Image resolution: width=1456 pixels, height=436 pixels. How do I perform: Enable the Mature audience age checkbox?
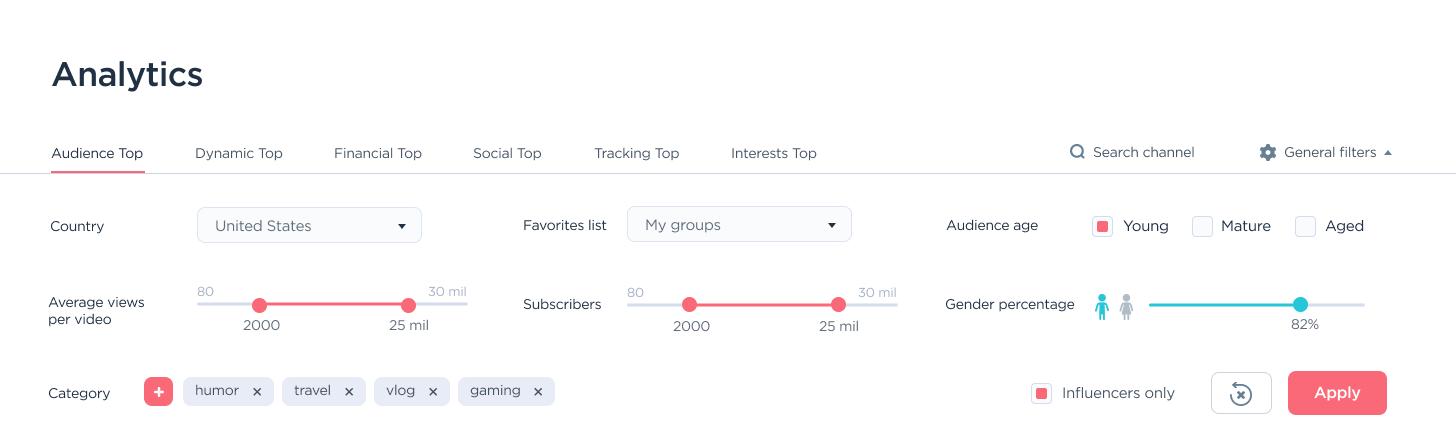coord(1202,226)
